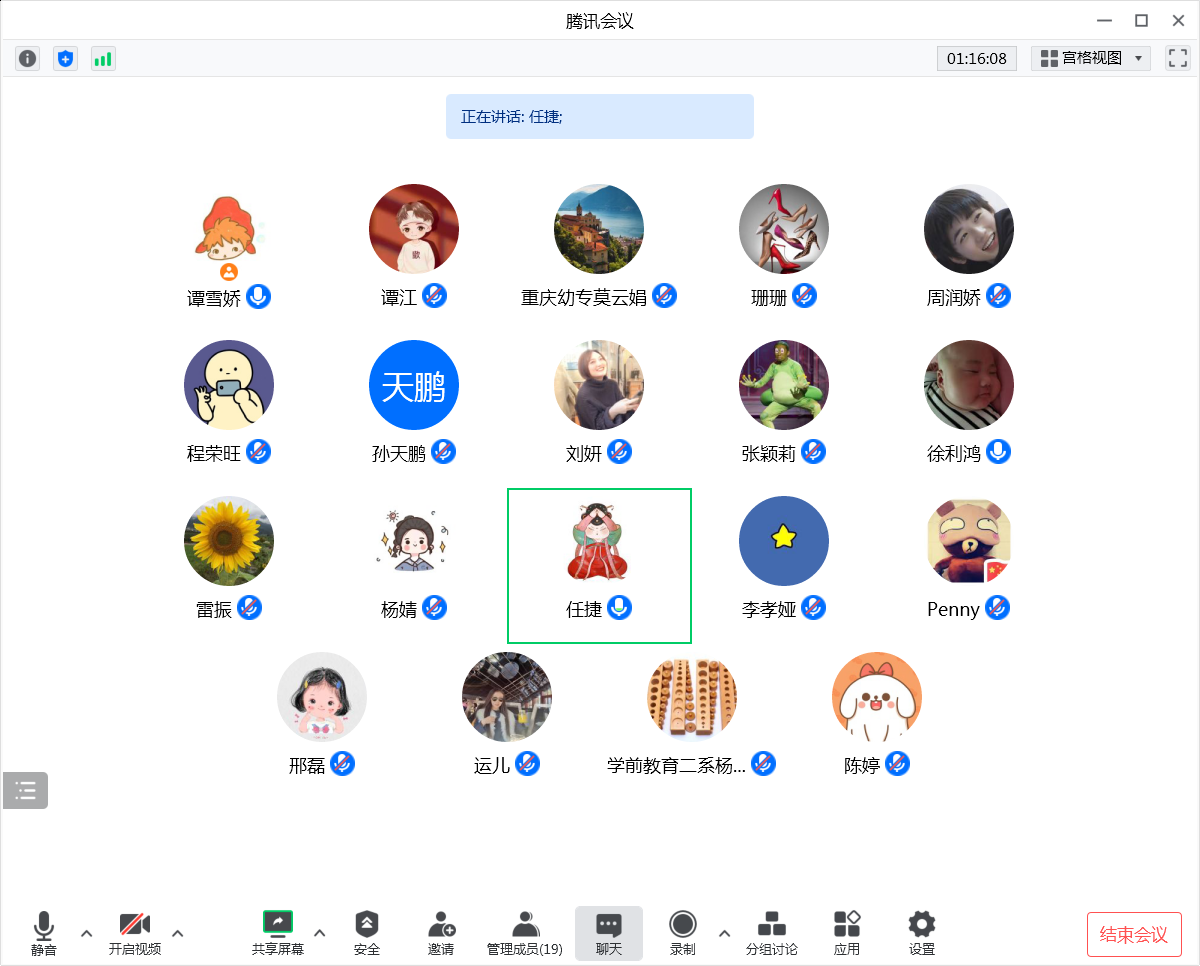1200x966 pixels.
Task: Select 李孝娅's star avatar
Action: [x=784, y=541]
